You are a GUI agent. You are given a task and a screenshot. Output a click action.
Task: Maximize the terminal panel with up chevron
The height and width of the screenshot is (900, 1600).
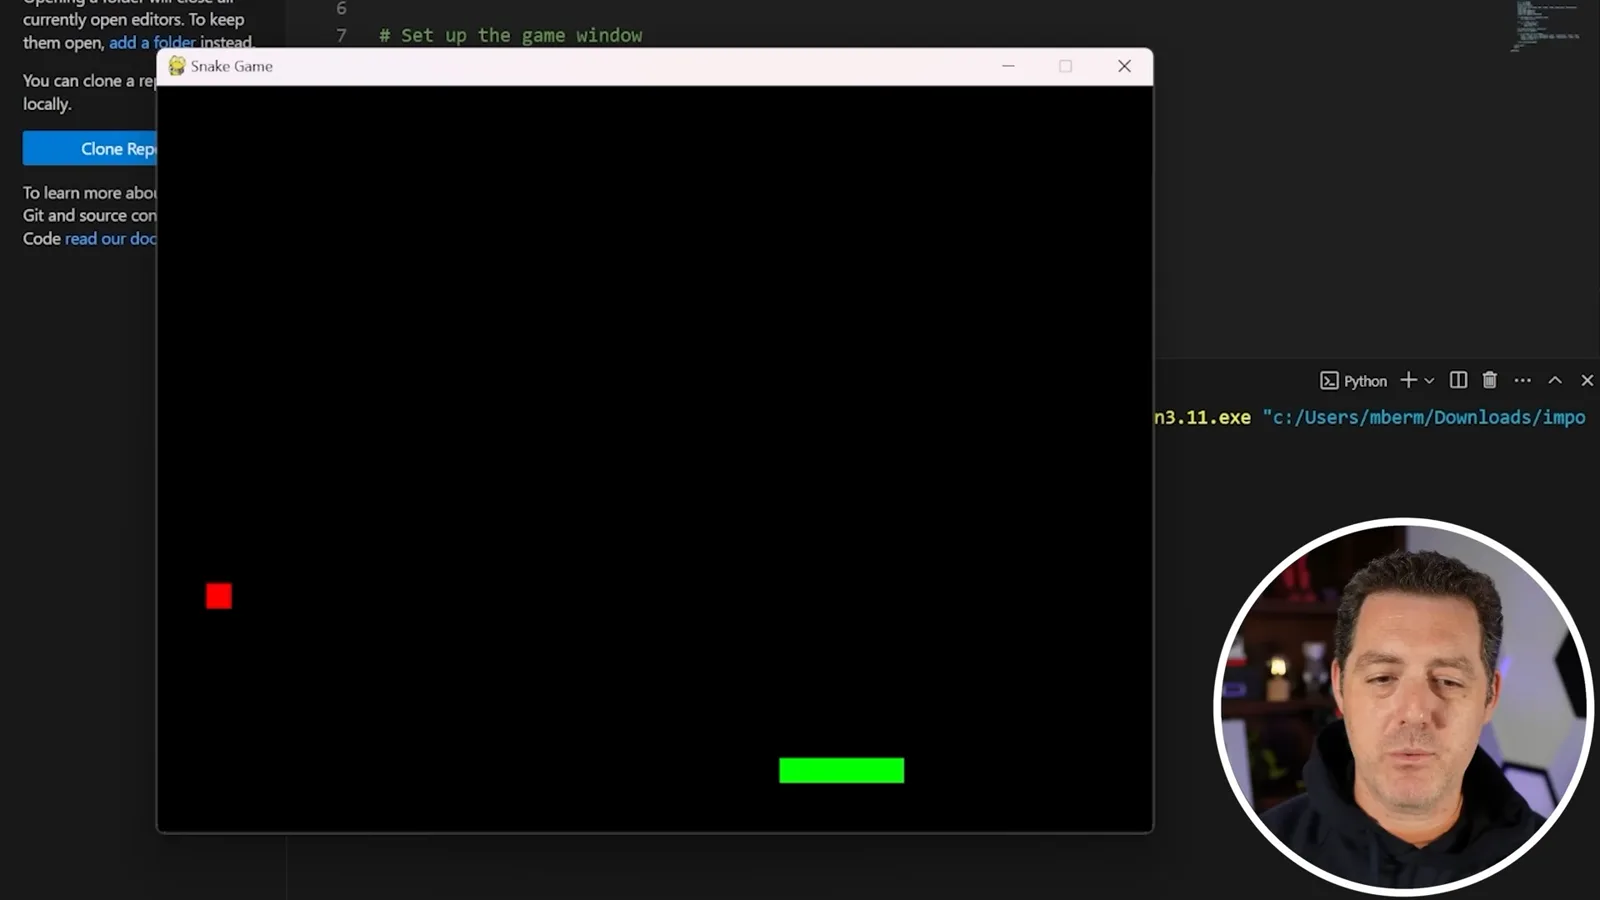1555,380
